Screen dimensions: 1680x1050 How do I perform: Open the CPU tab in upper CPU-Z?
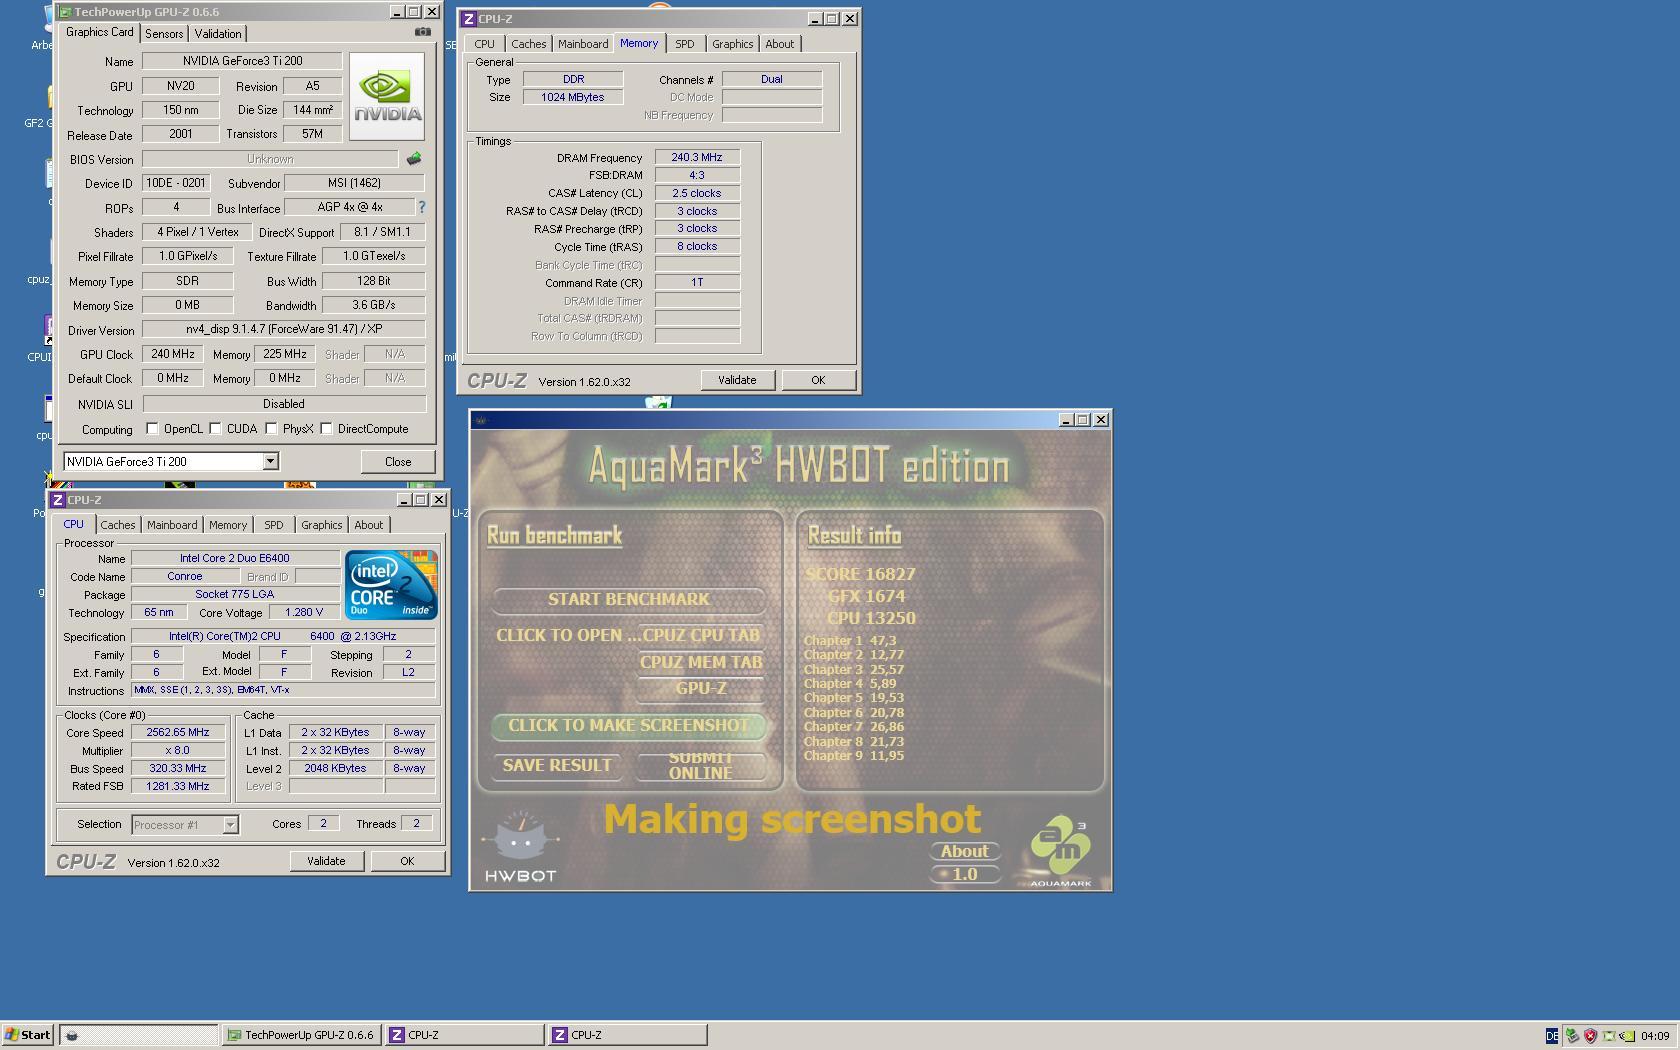click(484, 44)
